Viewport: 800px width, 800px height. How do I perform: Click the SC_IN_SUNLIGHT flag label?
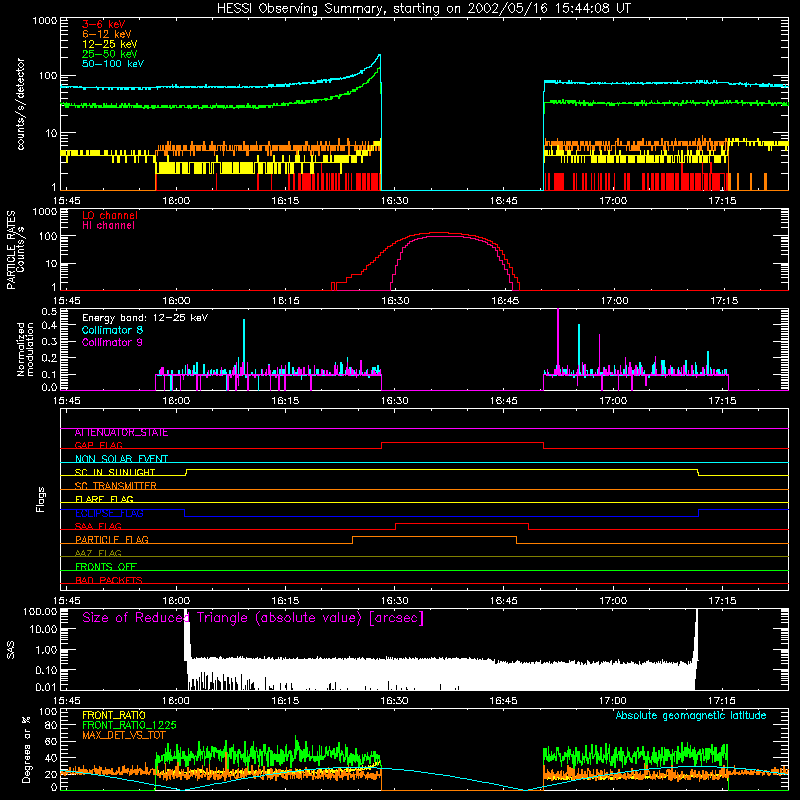tap(115, 472)
